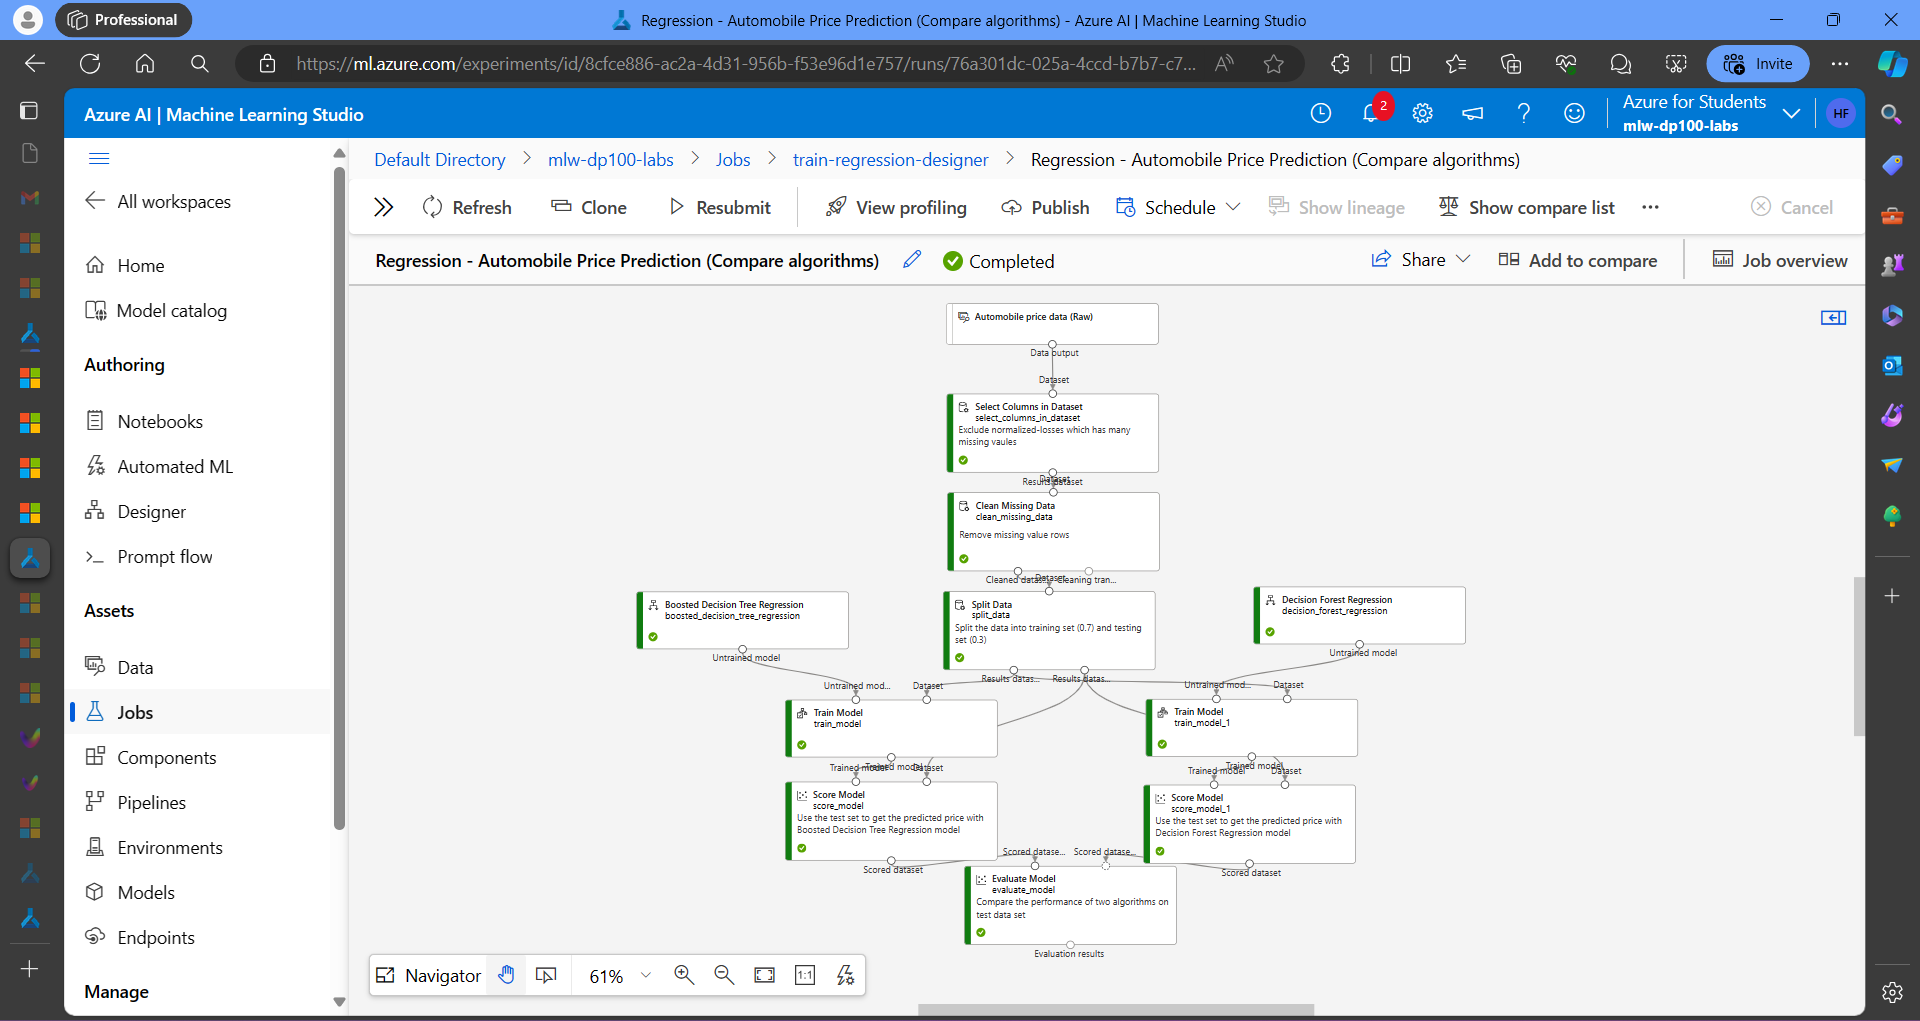Edit job name with pencil icon
The image size is (1920, 1021).
[912, 260]
